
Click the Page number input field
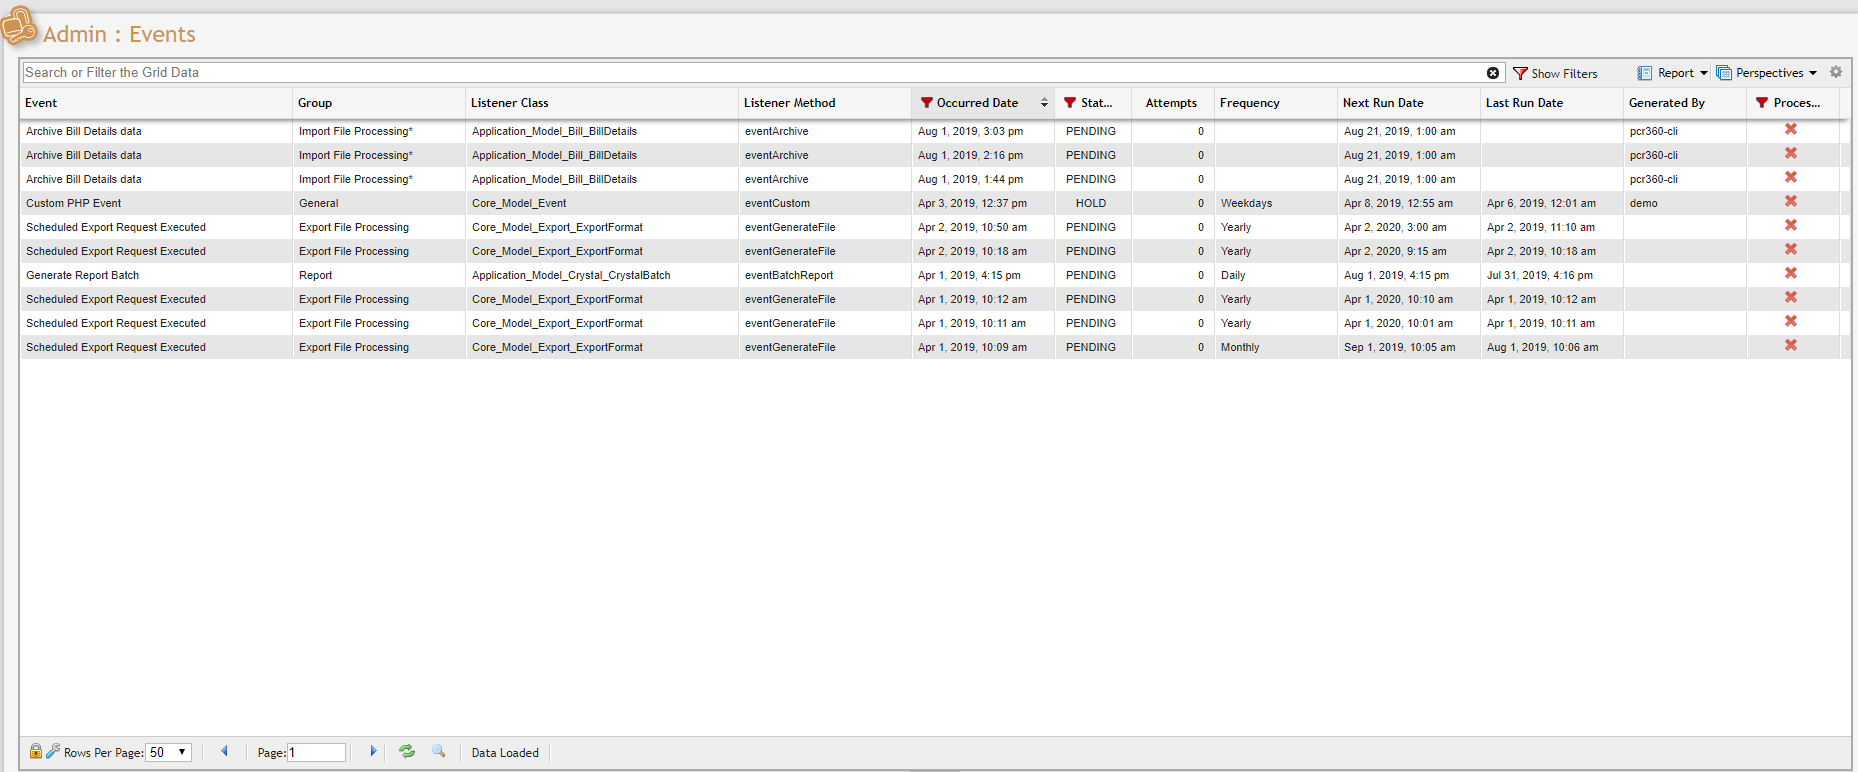click(x=317, y=753)
